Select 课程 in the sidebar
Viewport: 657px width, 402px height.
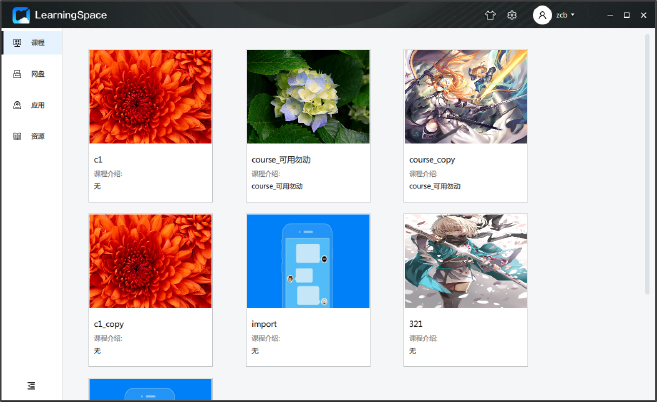(31, 42)
